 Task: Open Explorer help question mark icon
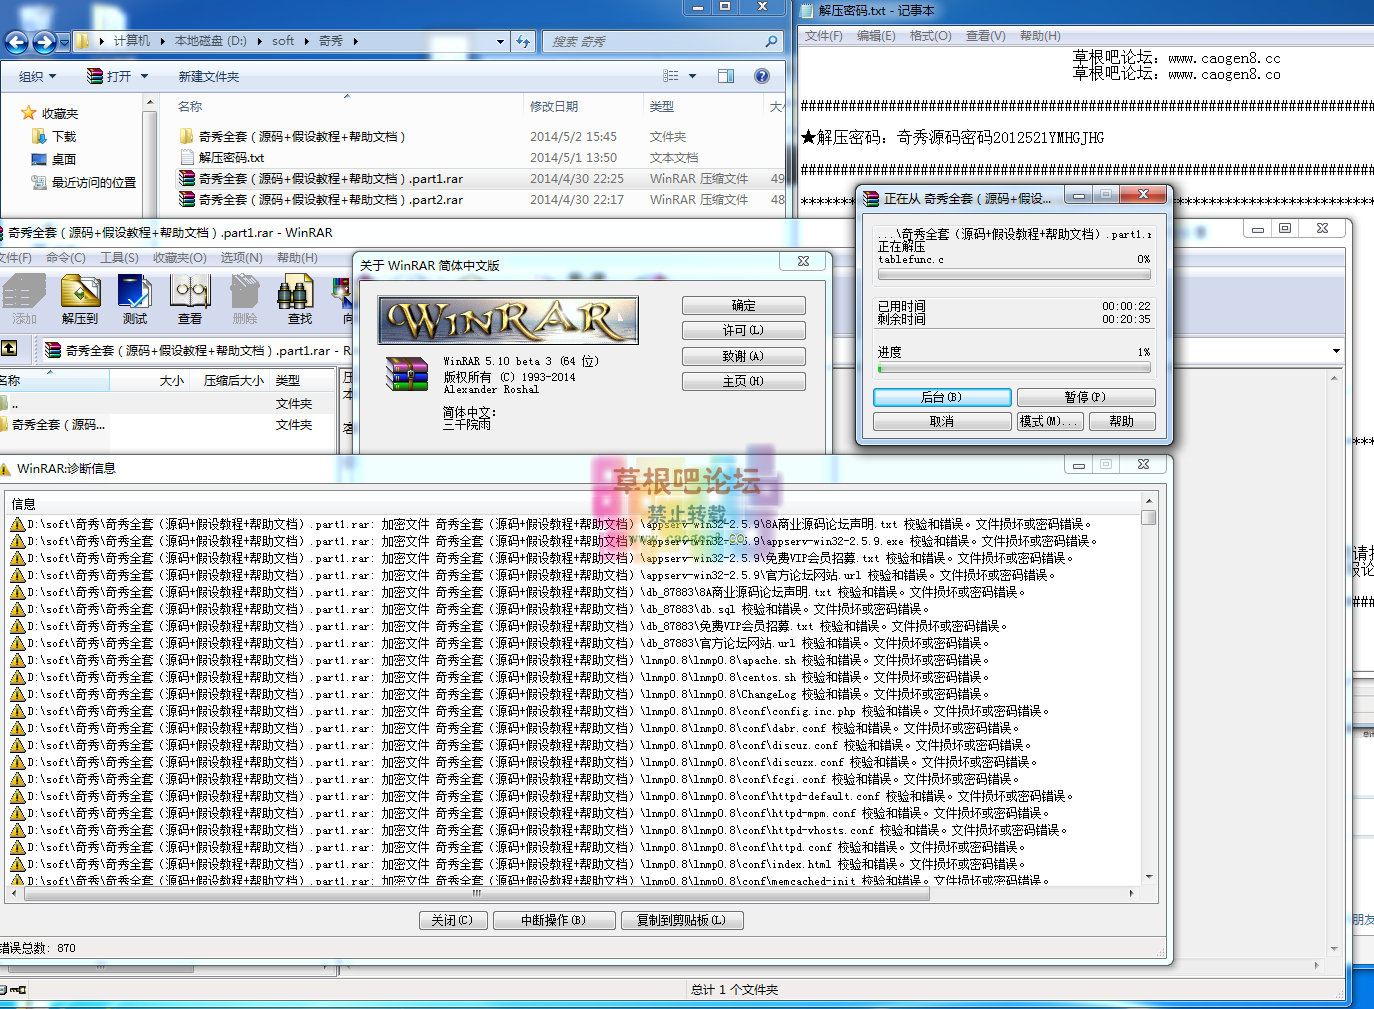[762, 76]
